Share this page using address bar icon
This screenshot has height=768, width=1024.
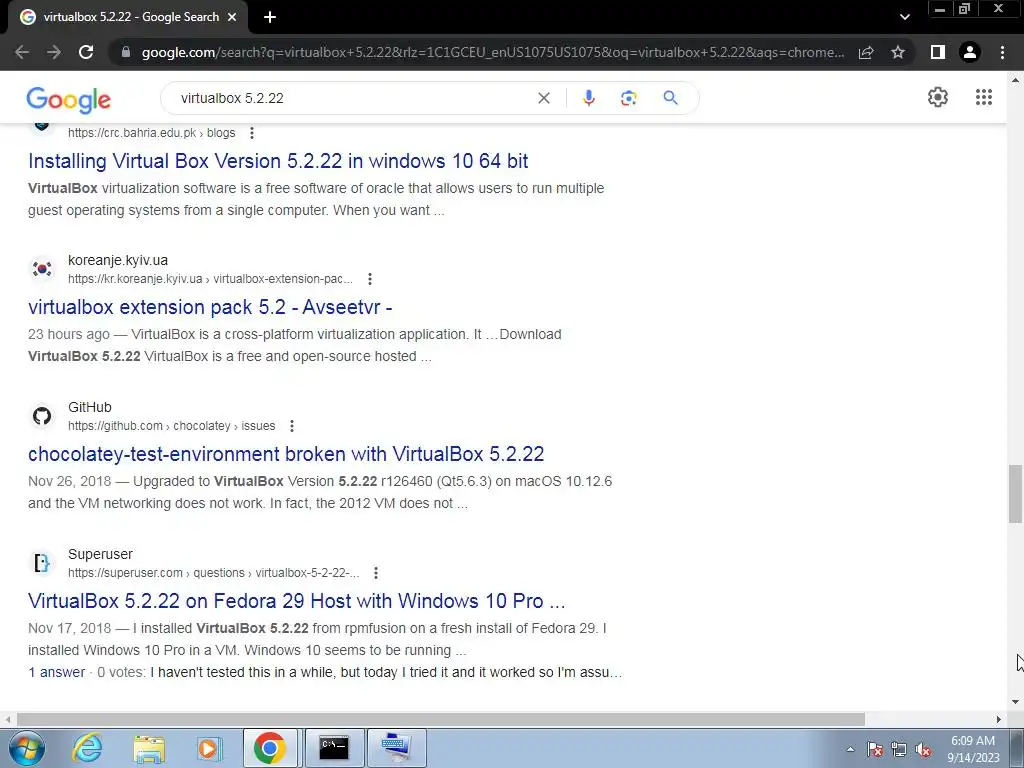(866, 52)
